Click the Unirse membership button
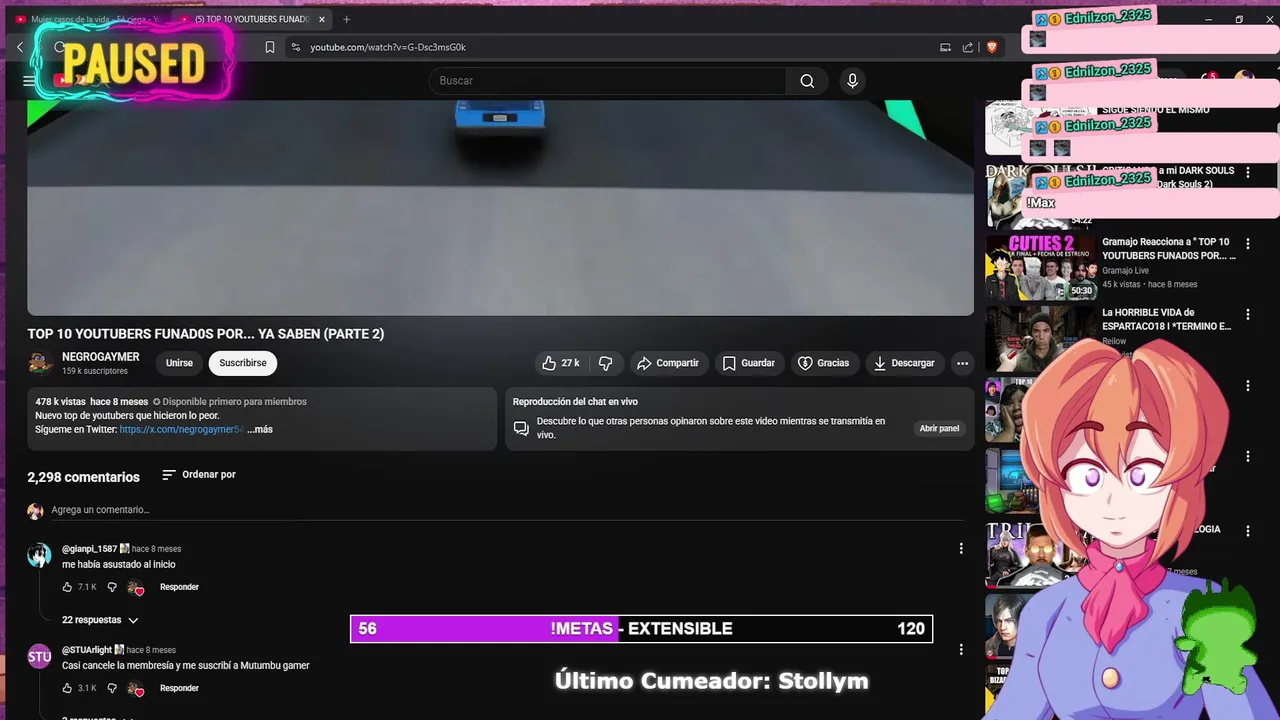This screenshot has height=720, width=1280. (x=179, y=363)
